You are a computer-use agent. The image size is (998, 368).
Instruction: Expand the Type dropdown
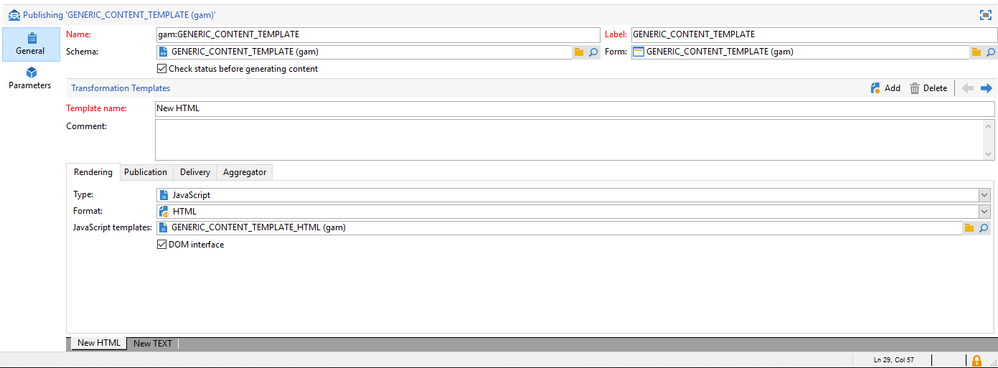pos(985,195)
